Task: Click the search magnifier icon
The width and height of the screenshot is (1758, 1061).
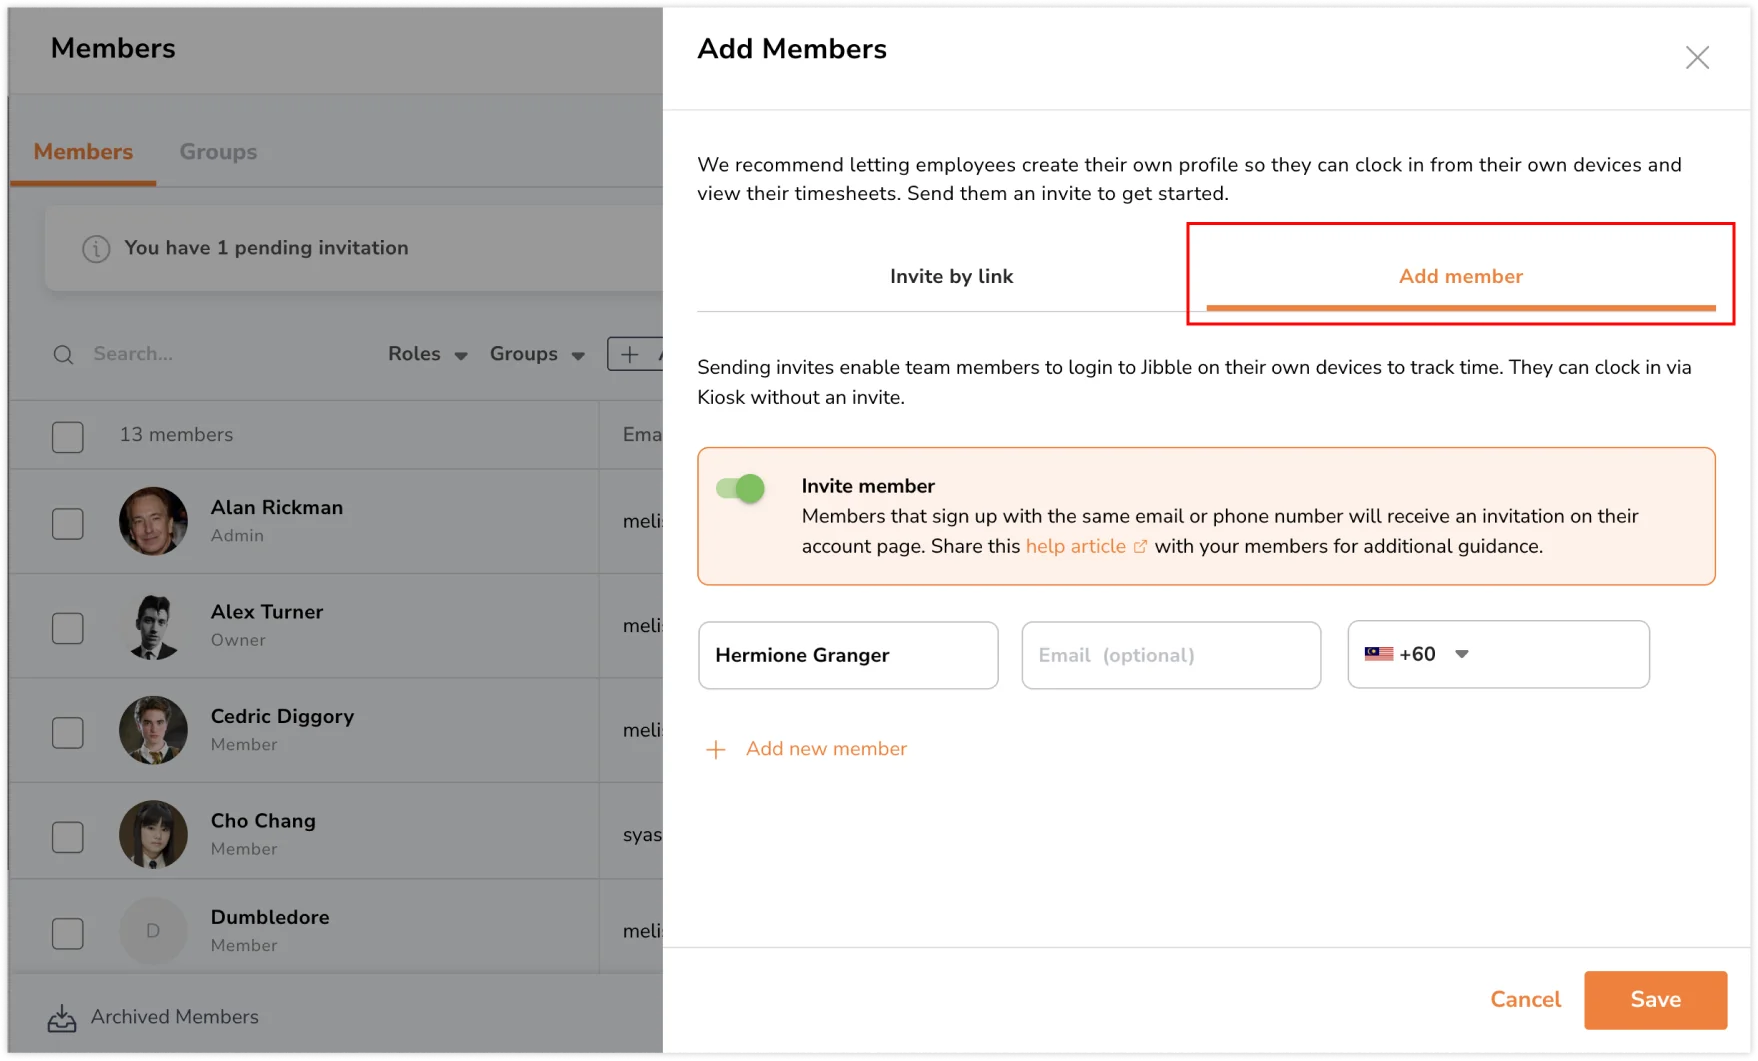Action: [63, 355]
